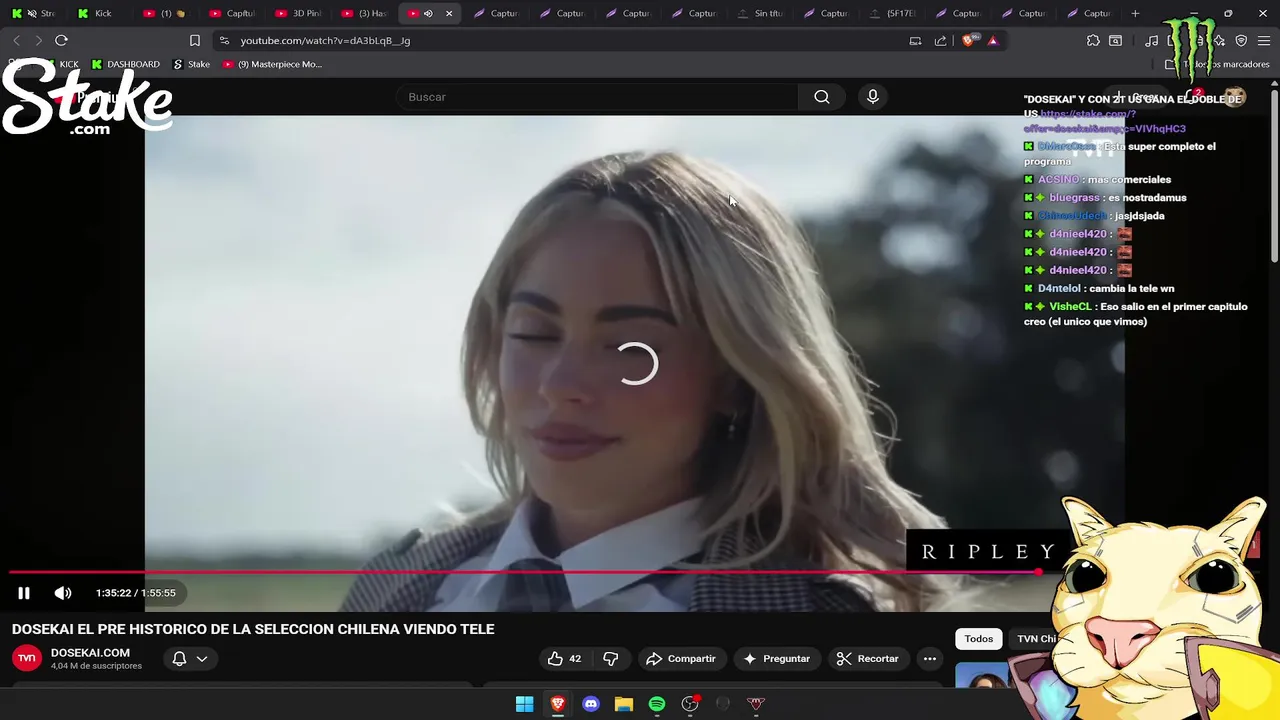
Task: Go forward using the browser arrow
Action: coord(38,40)
